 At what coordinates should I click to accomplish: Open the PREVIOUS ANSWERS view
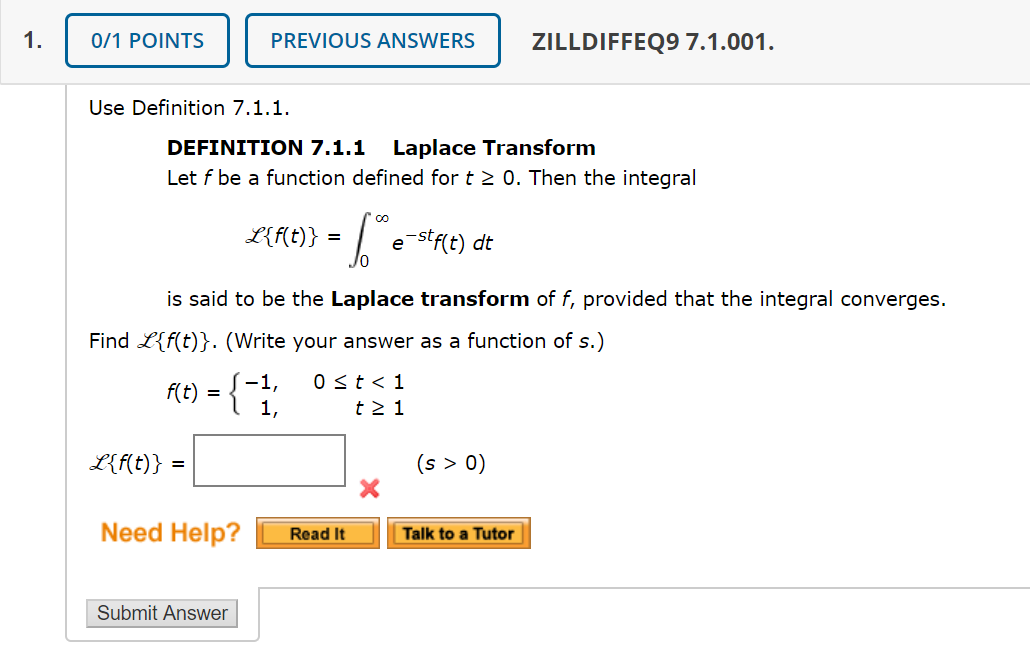(372, 40)
